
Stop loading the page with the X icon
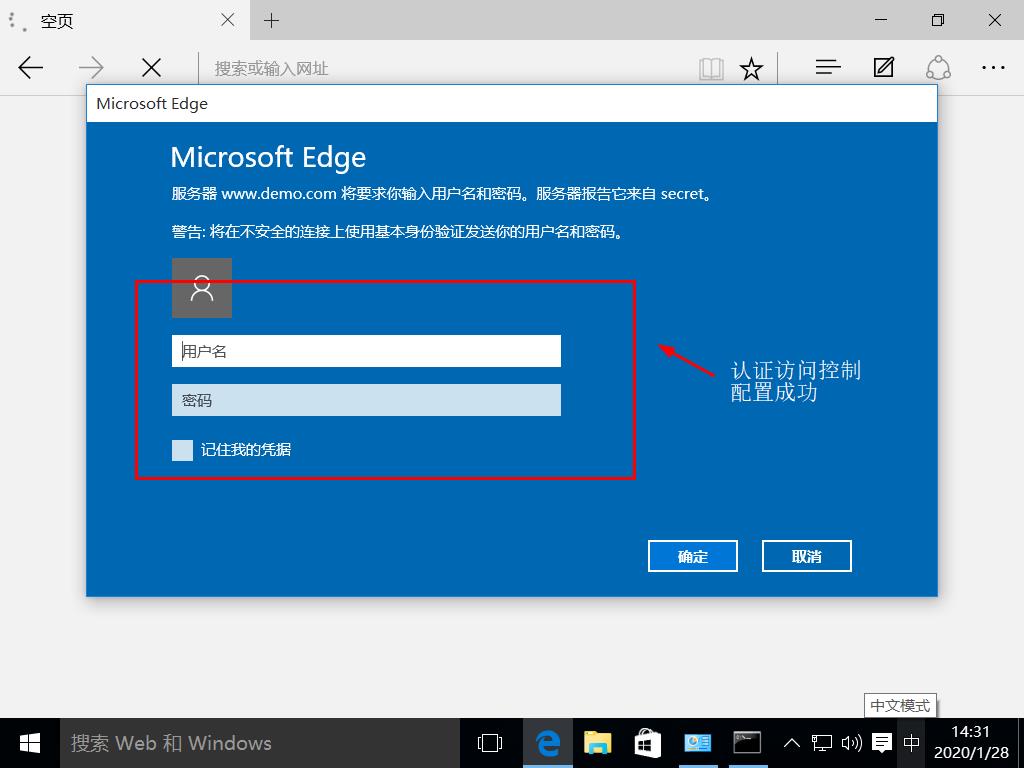[151, 67]
